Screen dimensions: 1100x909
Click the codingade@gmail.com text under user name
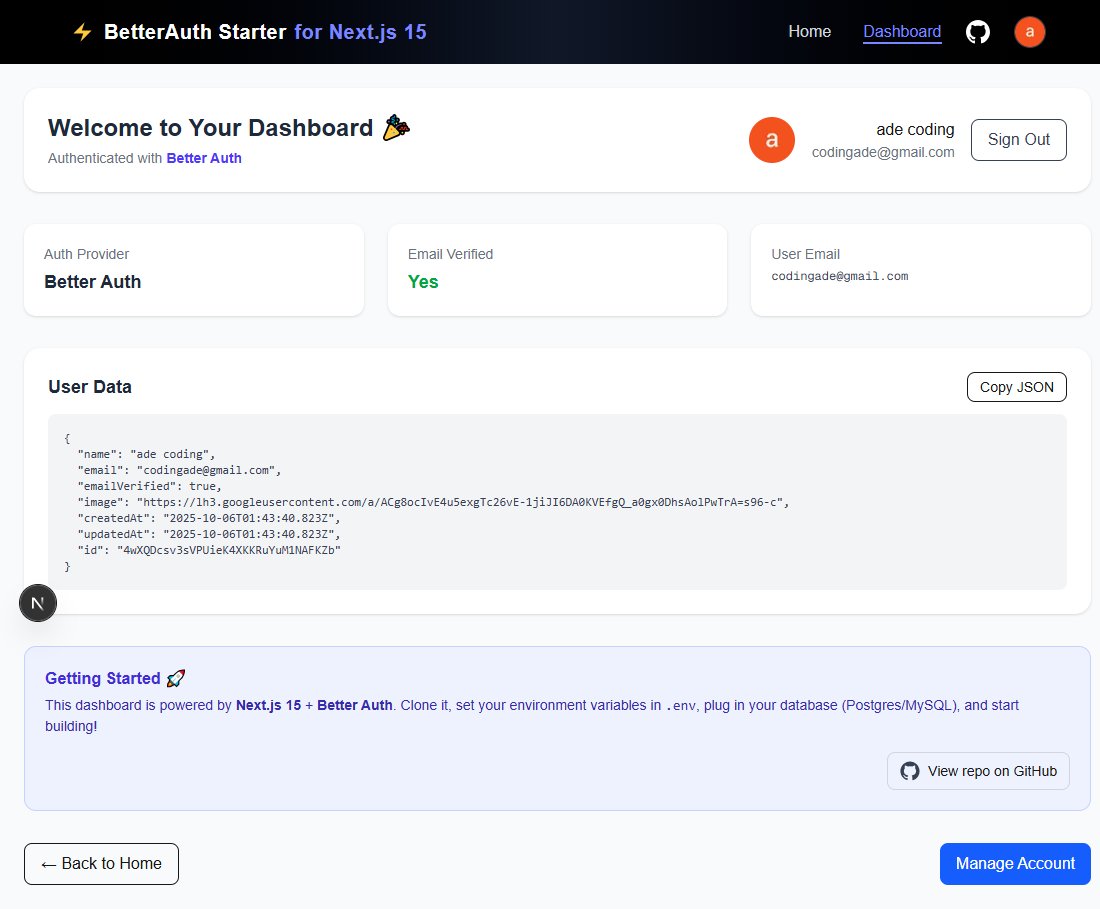click(x=883, y=152)
